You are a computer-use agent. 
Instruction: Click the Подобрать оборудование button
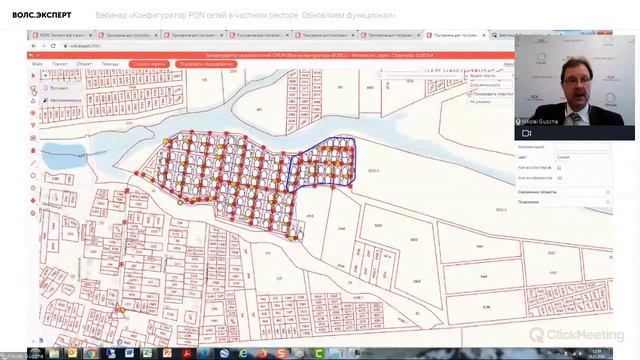click(x=207, y=64)
